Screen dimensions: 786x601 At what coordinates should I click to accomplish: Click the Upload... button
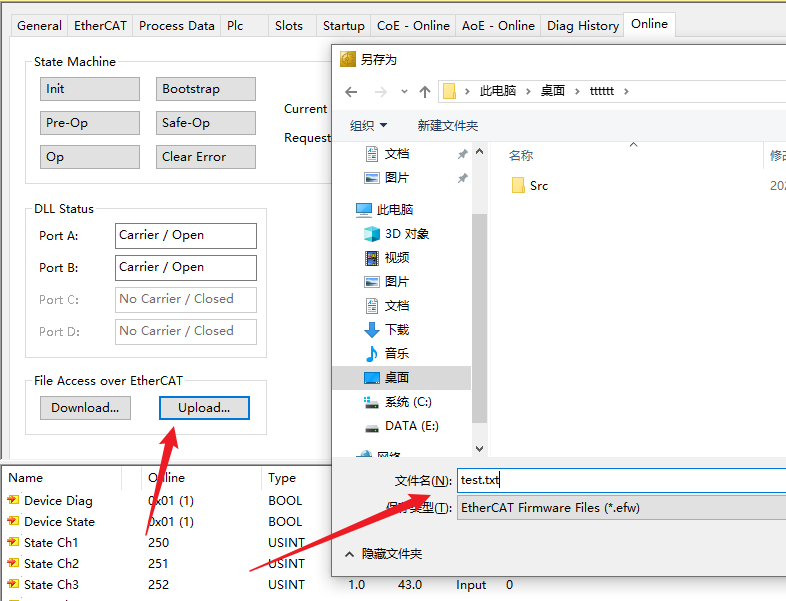coord(204,408)
